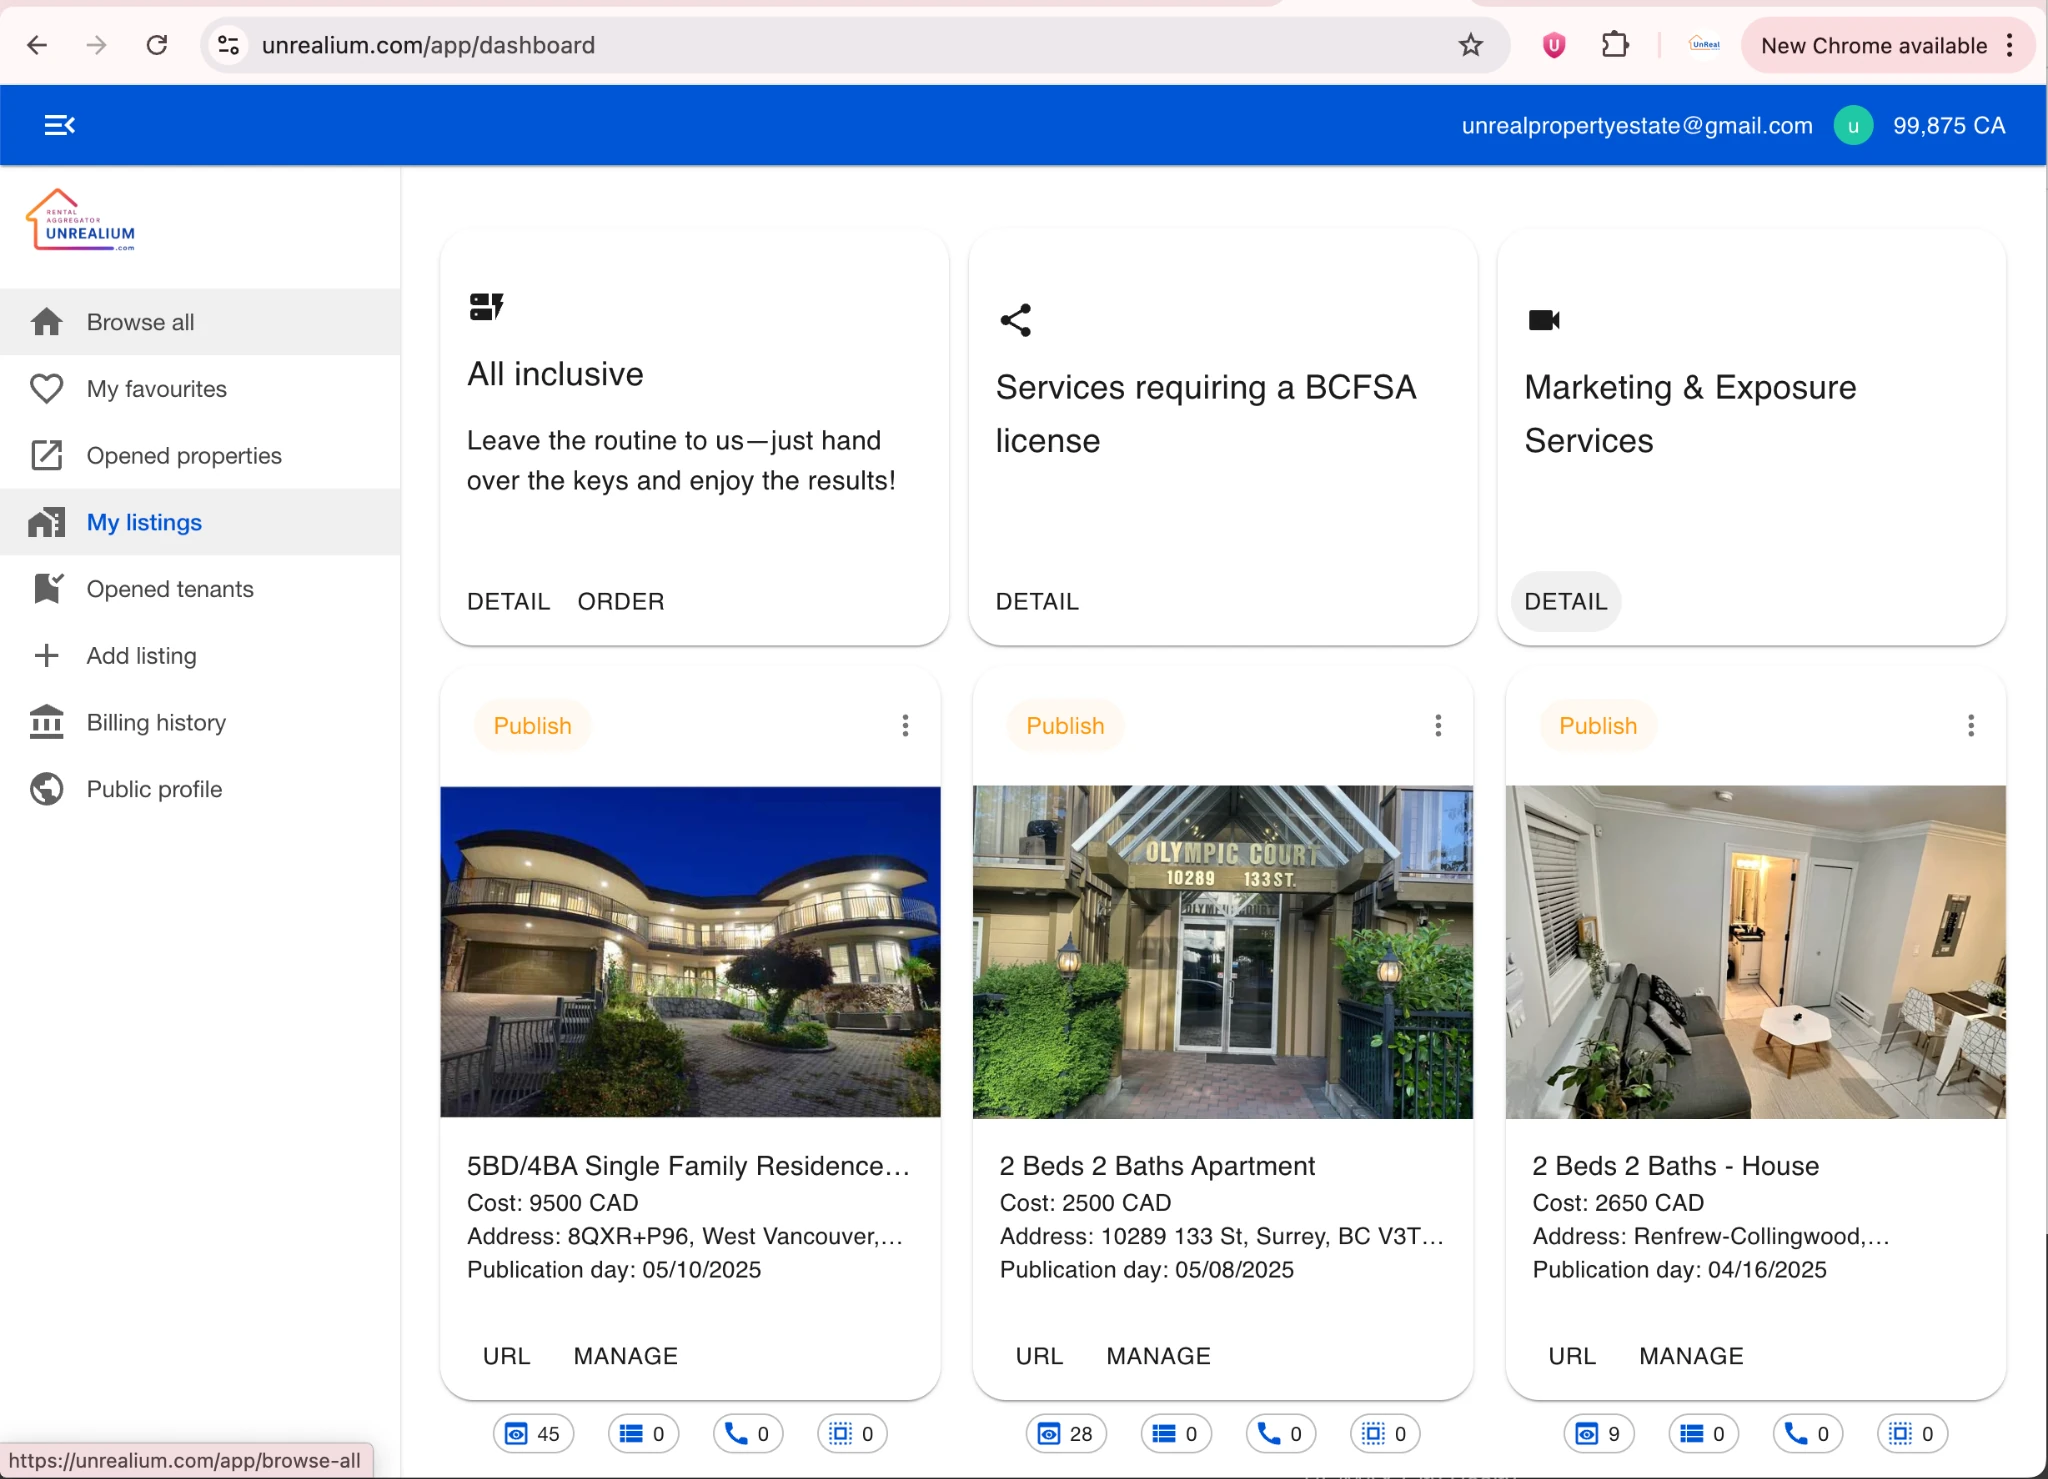This screenshot has width=2048, height=1479.
Task: Open the Olympic Court listing photo
Action: [1222, 952]
